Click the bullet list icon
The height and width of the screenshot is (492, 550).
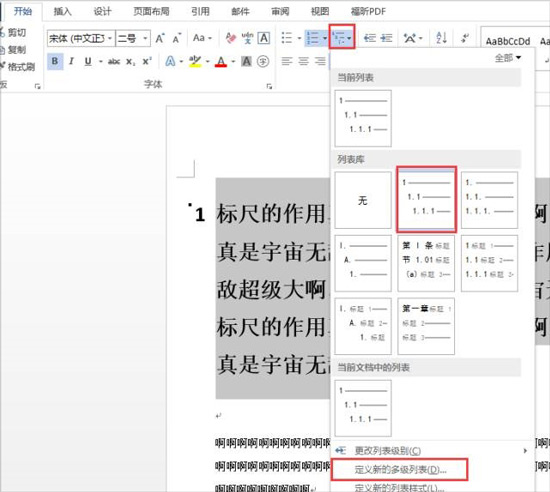click(x=287, y=38)
